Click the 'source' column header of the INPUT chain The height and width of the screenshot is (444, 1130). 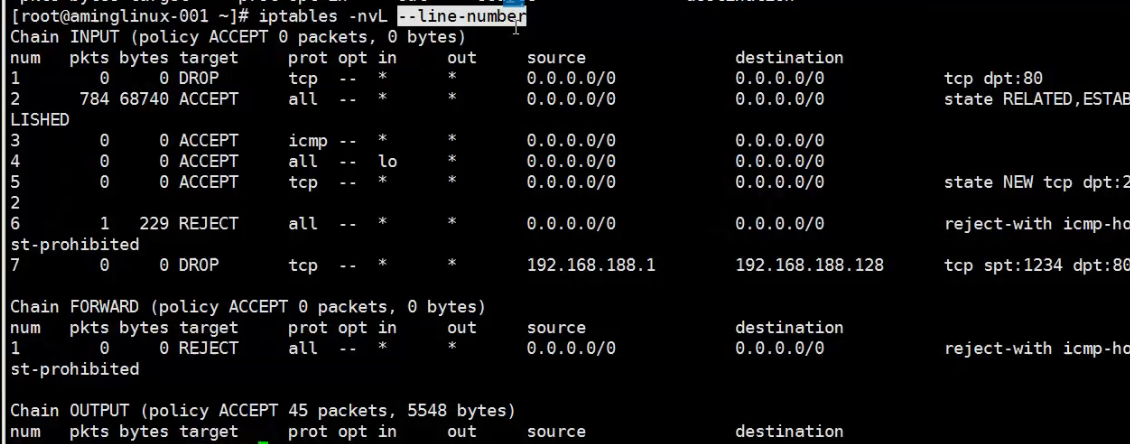point(556,58)
